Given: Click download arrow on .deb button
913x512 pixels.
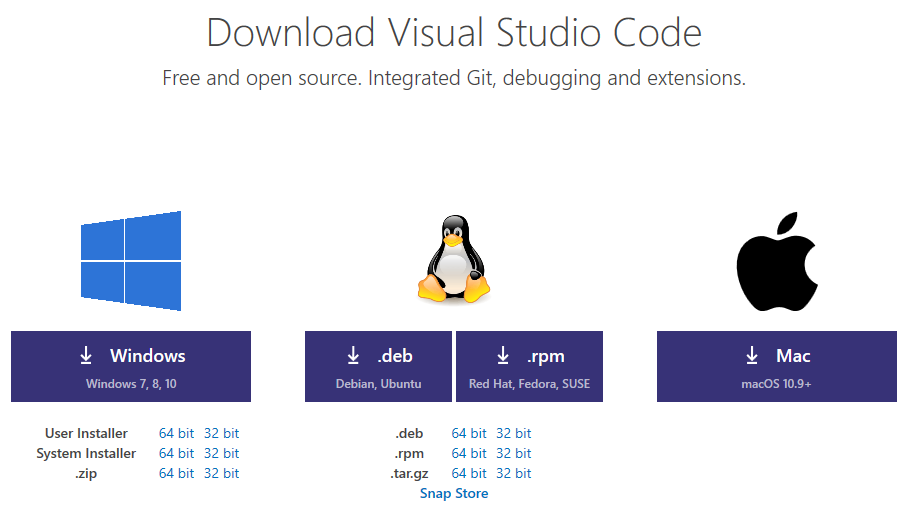Looking at the screenshot, I should coord(353,355).
